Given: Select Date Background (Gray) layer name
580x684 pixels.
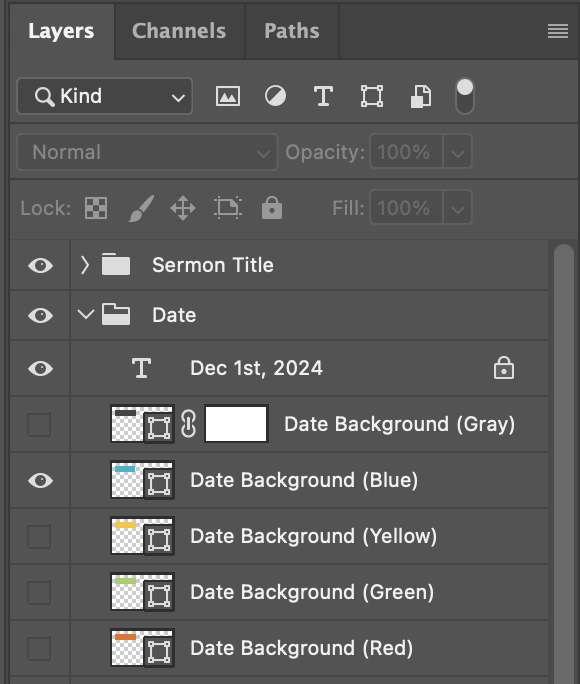Looking at the screenshot, I should [x=399, y=424].
